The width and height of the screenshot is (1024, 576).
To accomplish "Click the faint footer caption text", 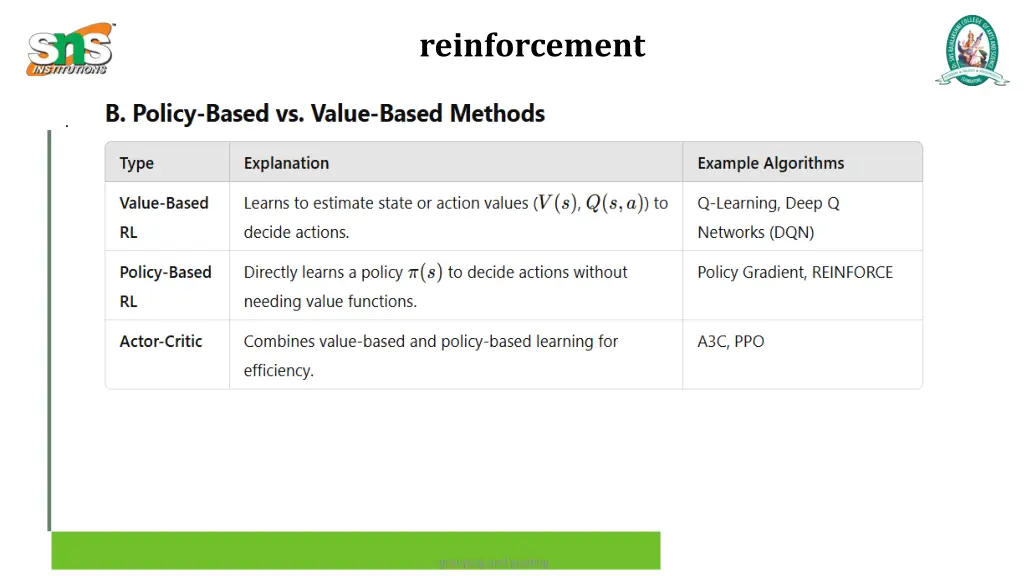I will [x=494, y=562].
